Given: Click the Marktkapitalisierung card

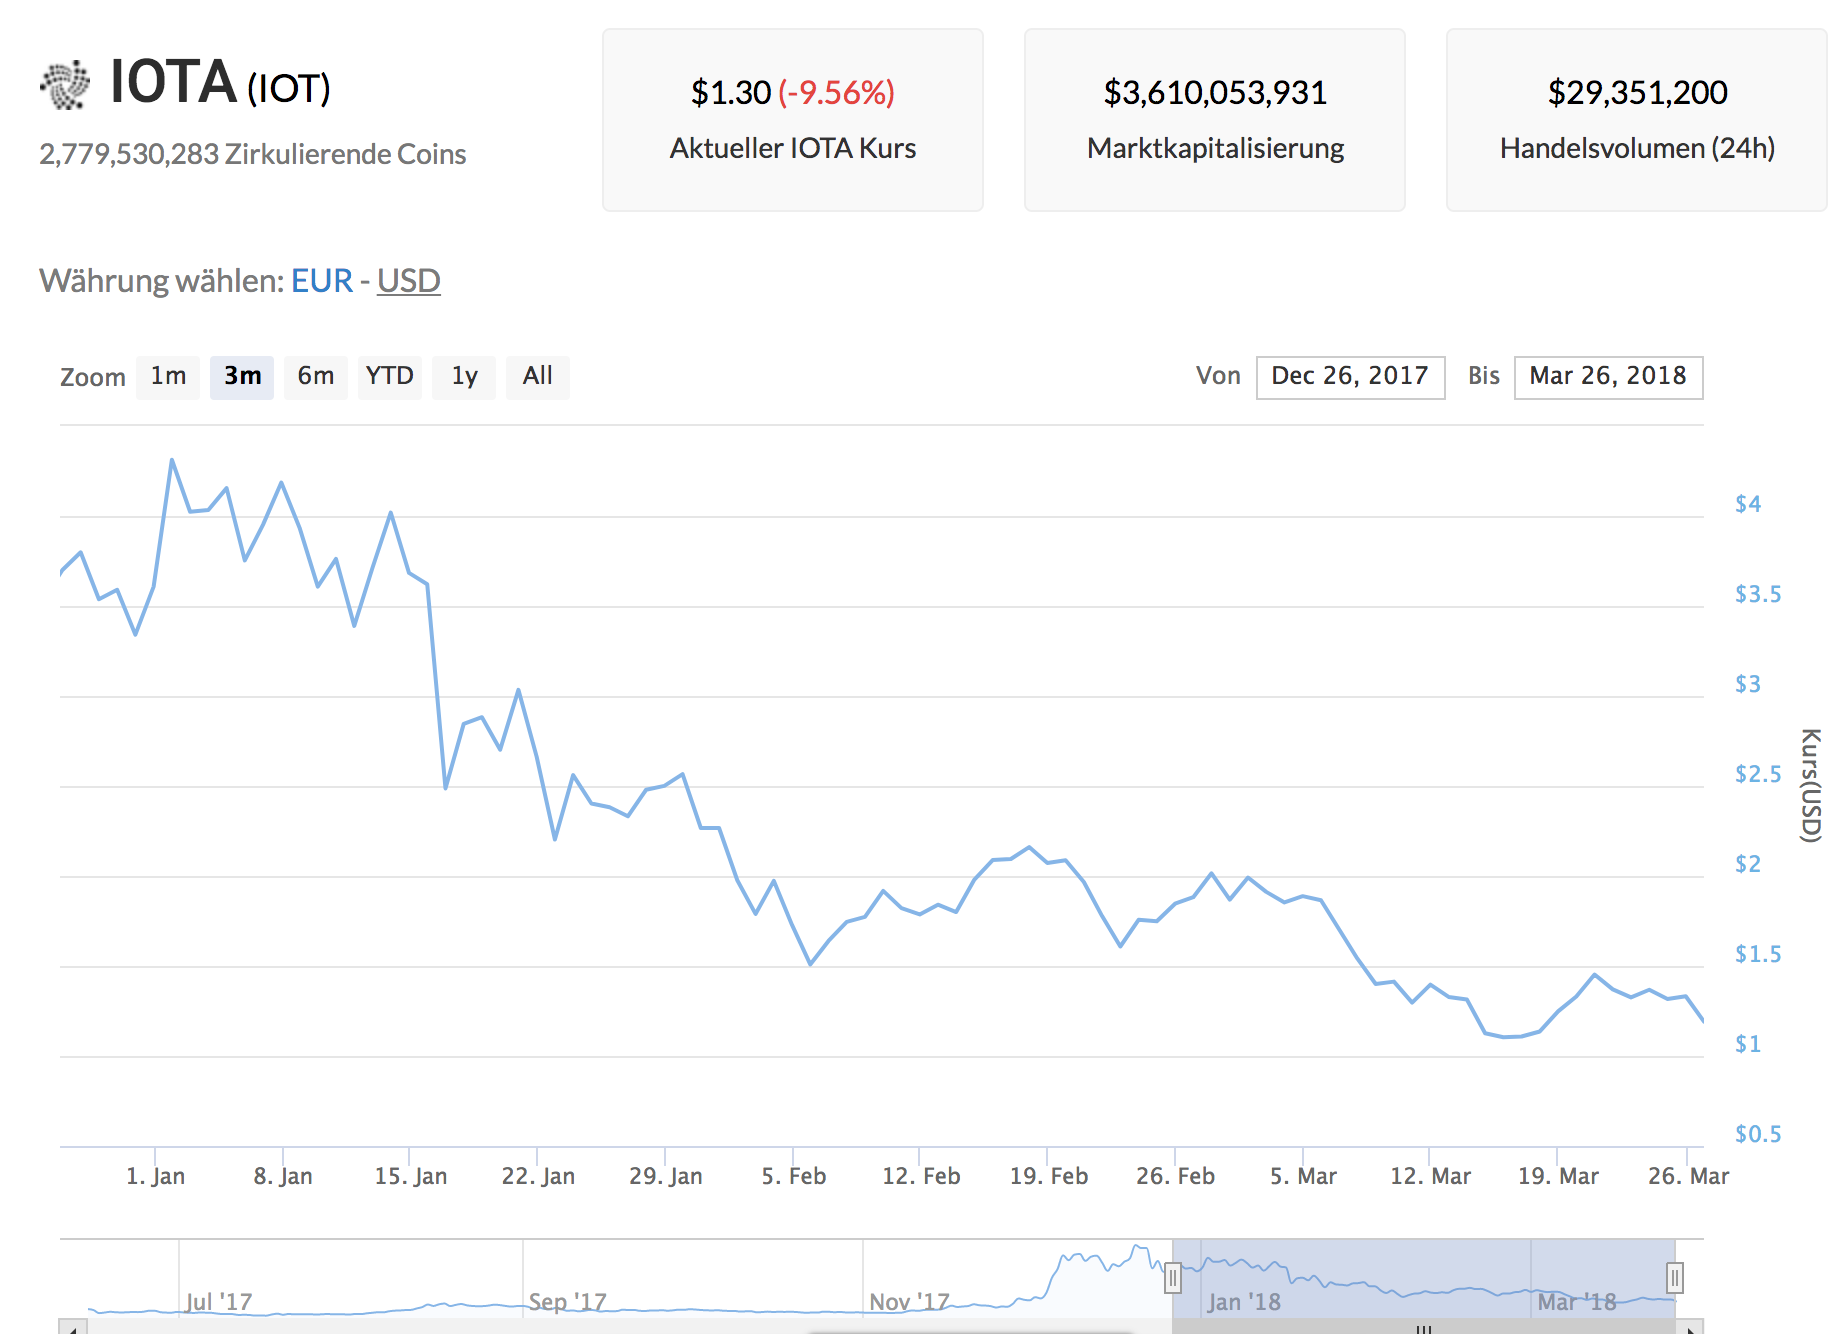Looking at the screenshot, I should [x=1215, y=120].
